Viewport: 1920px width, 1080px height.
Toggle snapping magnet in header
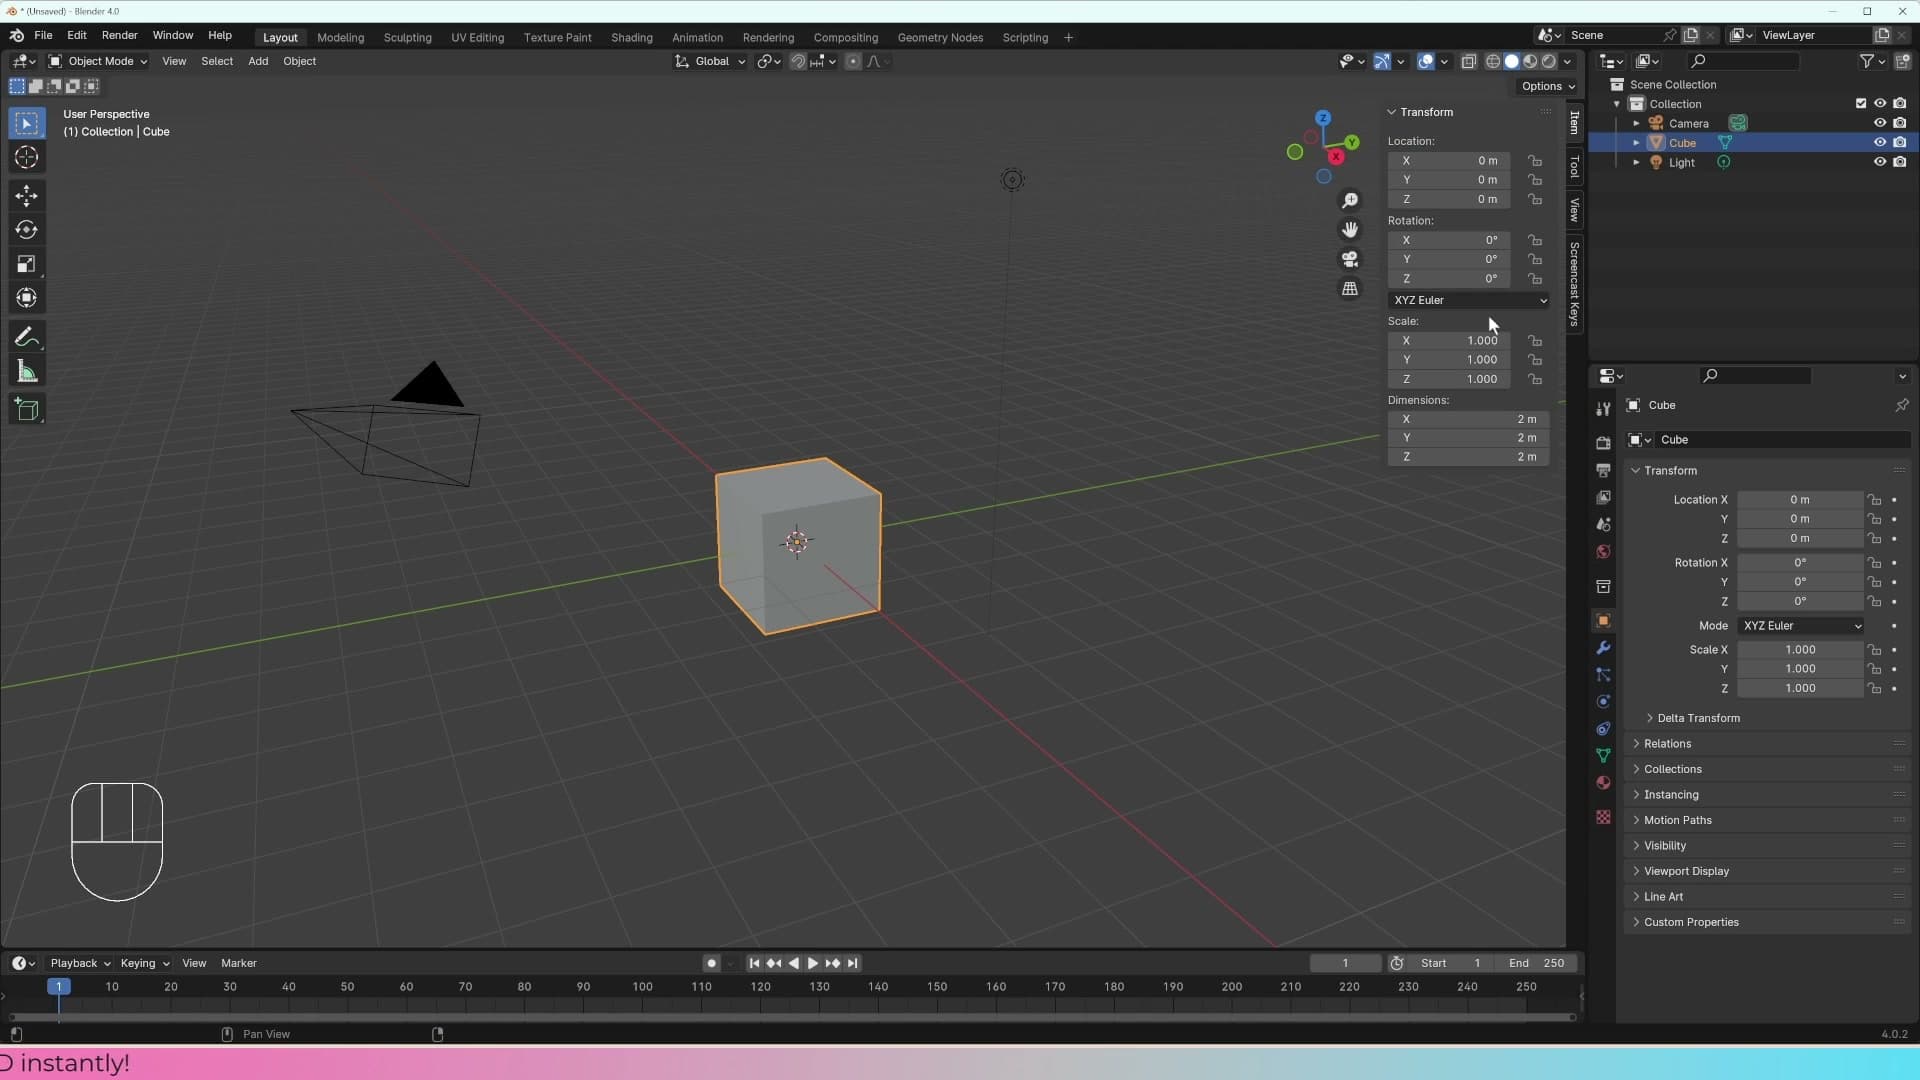[x=797, y=62]
